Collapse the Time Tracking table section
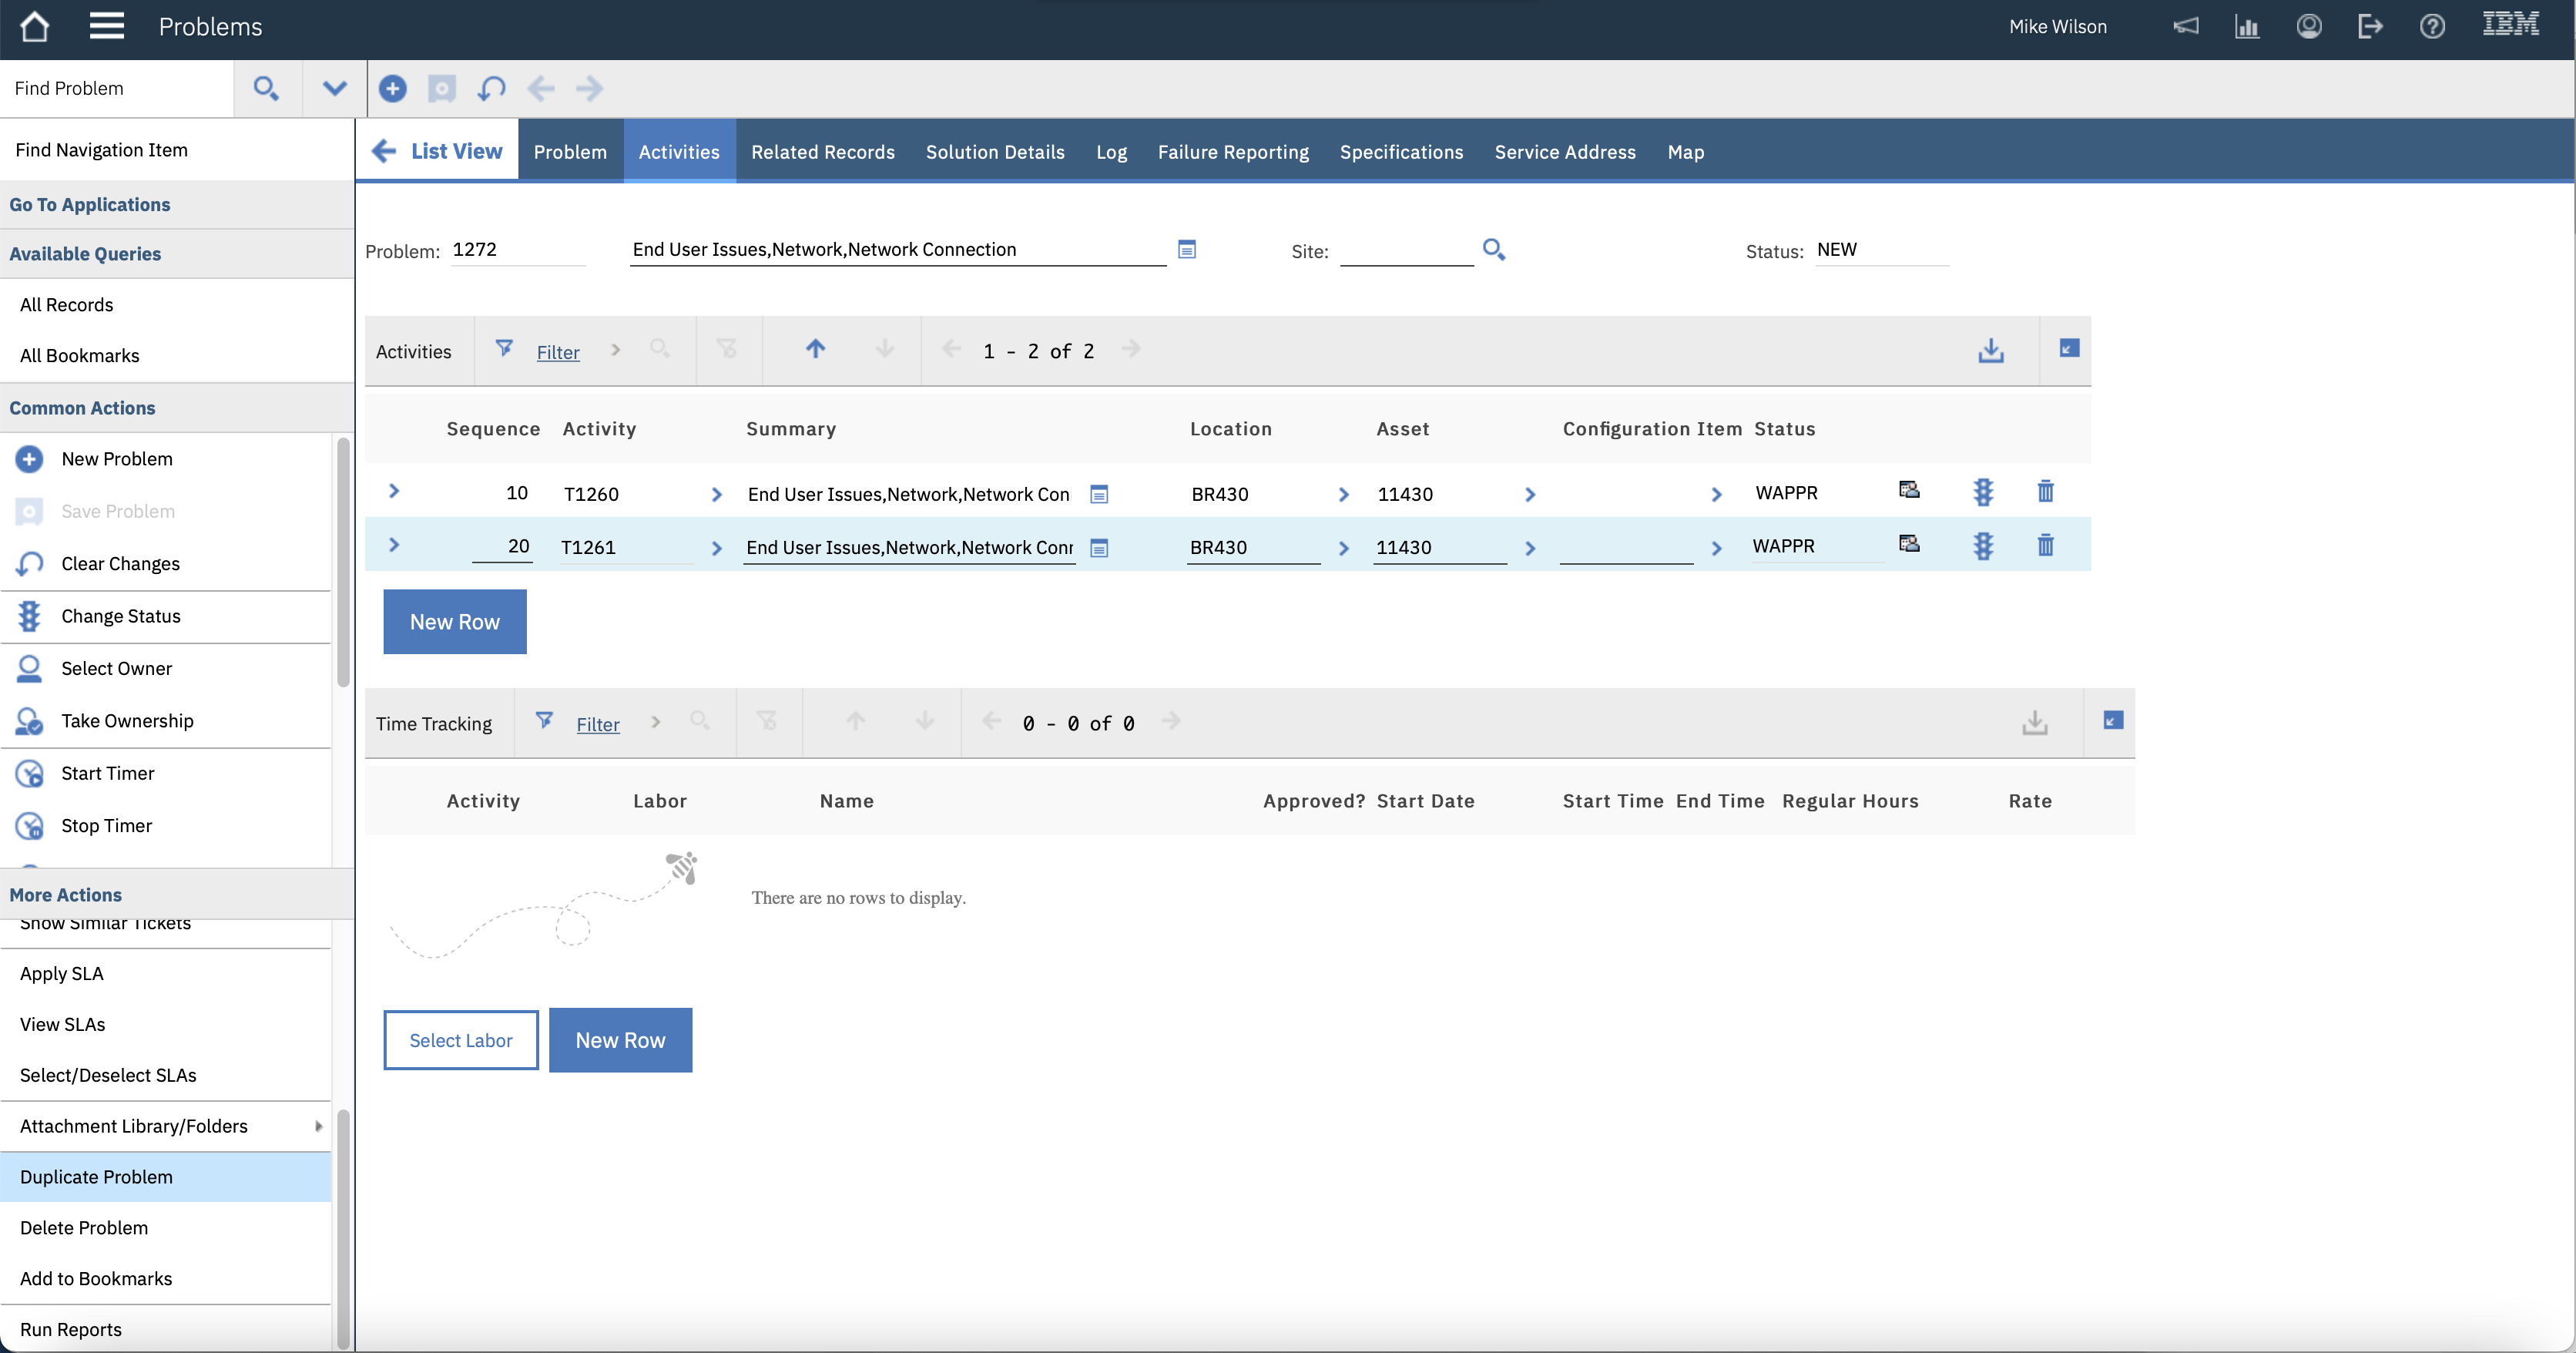Screen dimensions: 2576x1353 point(2112,721)
